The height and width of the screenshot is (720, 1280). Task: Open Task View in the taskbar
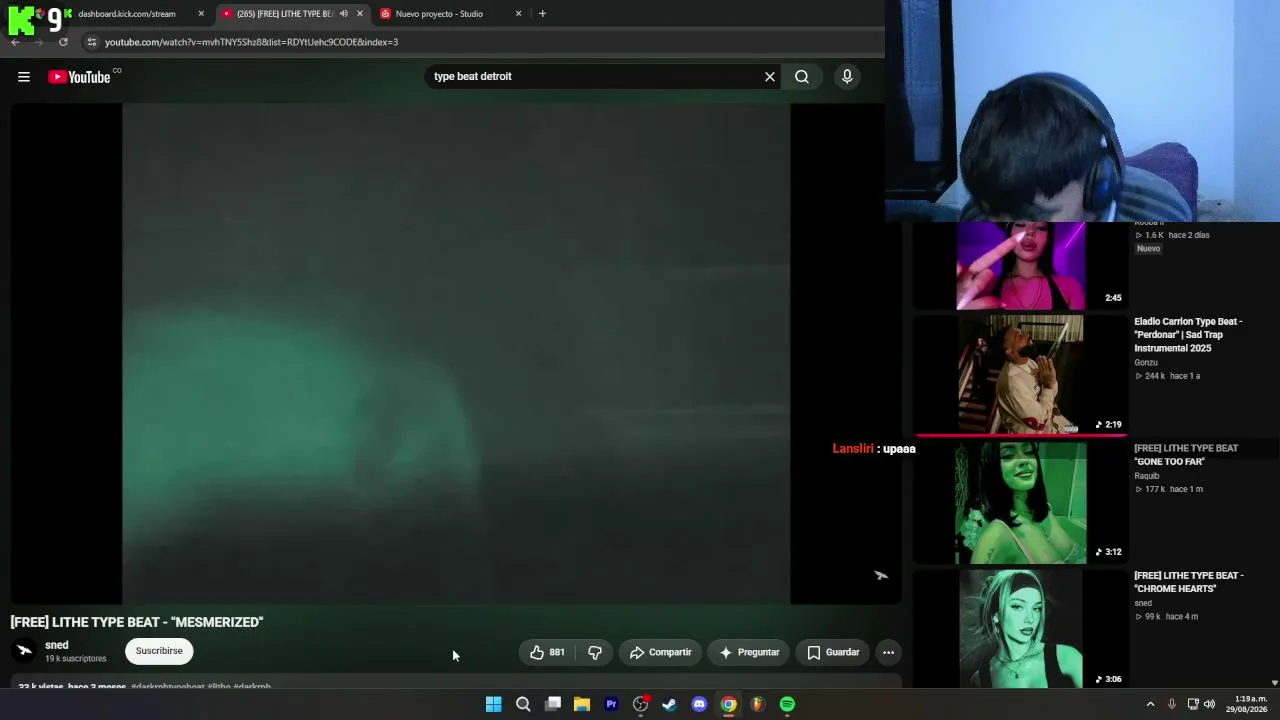(x=553, y=704)
